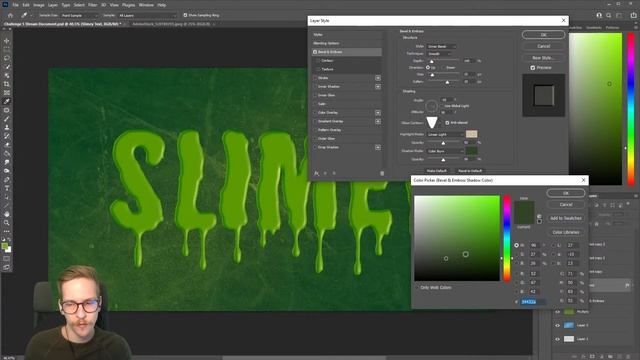Click the shadow color swatch in Layer Style
Image resolution: width=640 pixels, height=360 pixels.
pyautogui.click(x=471, y=151)
